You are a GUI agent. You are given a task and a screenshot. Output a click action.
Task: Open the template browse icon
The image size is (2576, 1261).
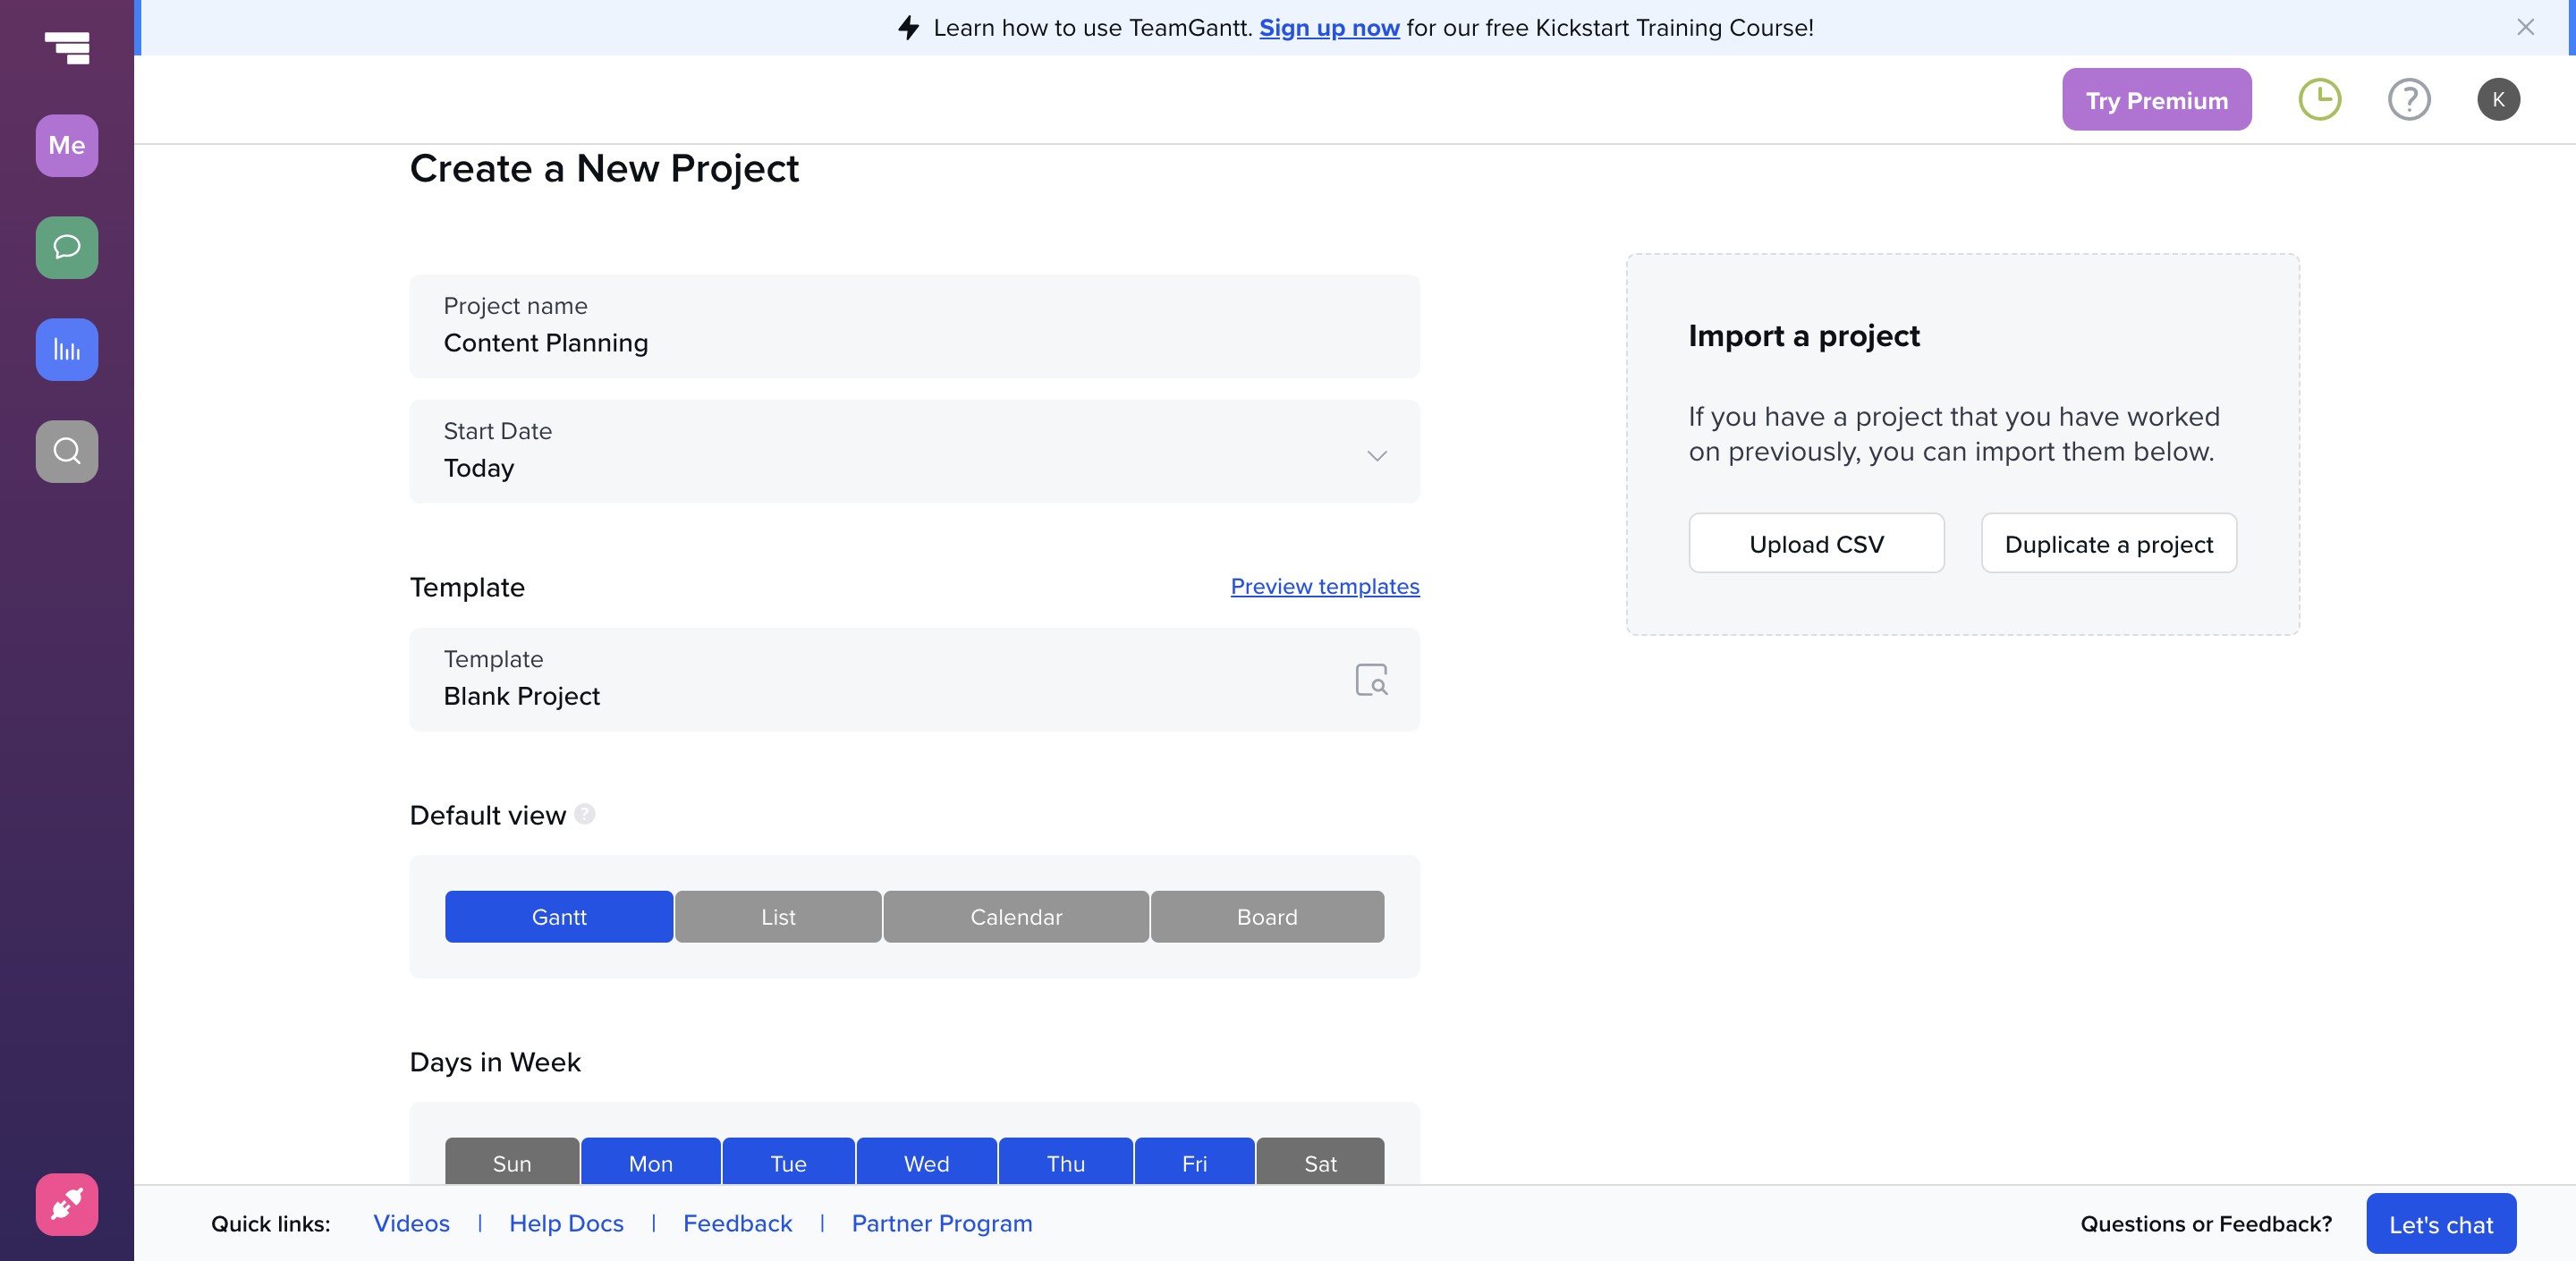pos(1371,679)
